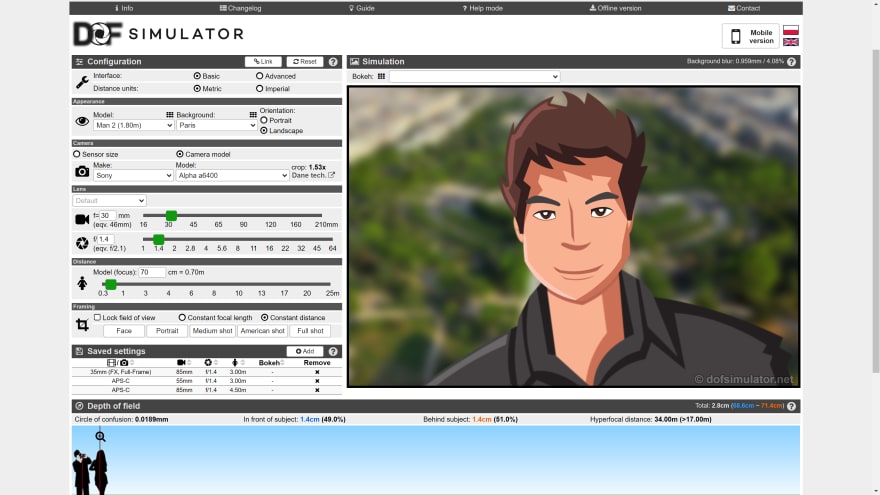Toggle Help mode in top menu
The image size is (880, 495).
coord(483,8)
